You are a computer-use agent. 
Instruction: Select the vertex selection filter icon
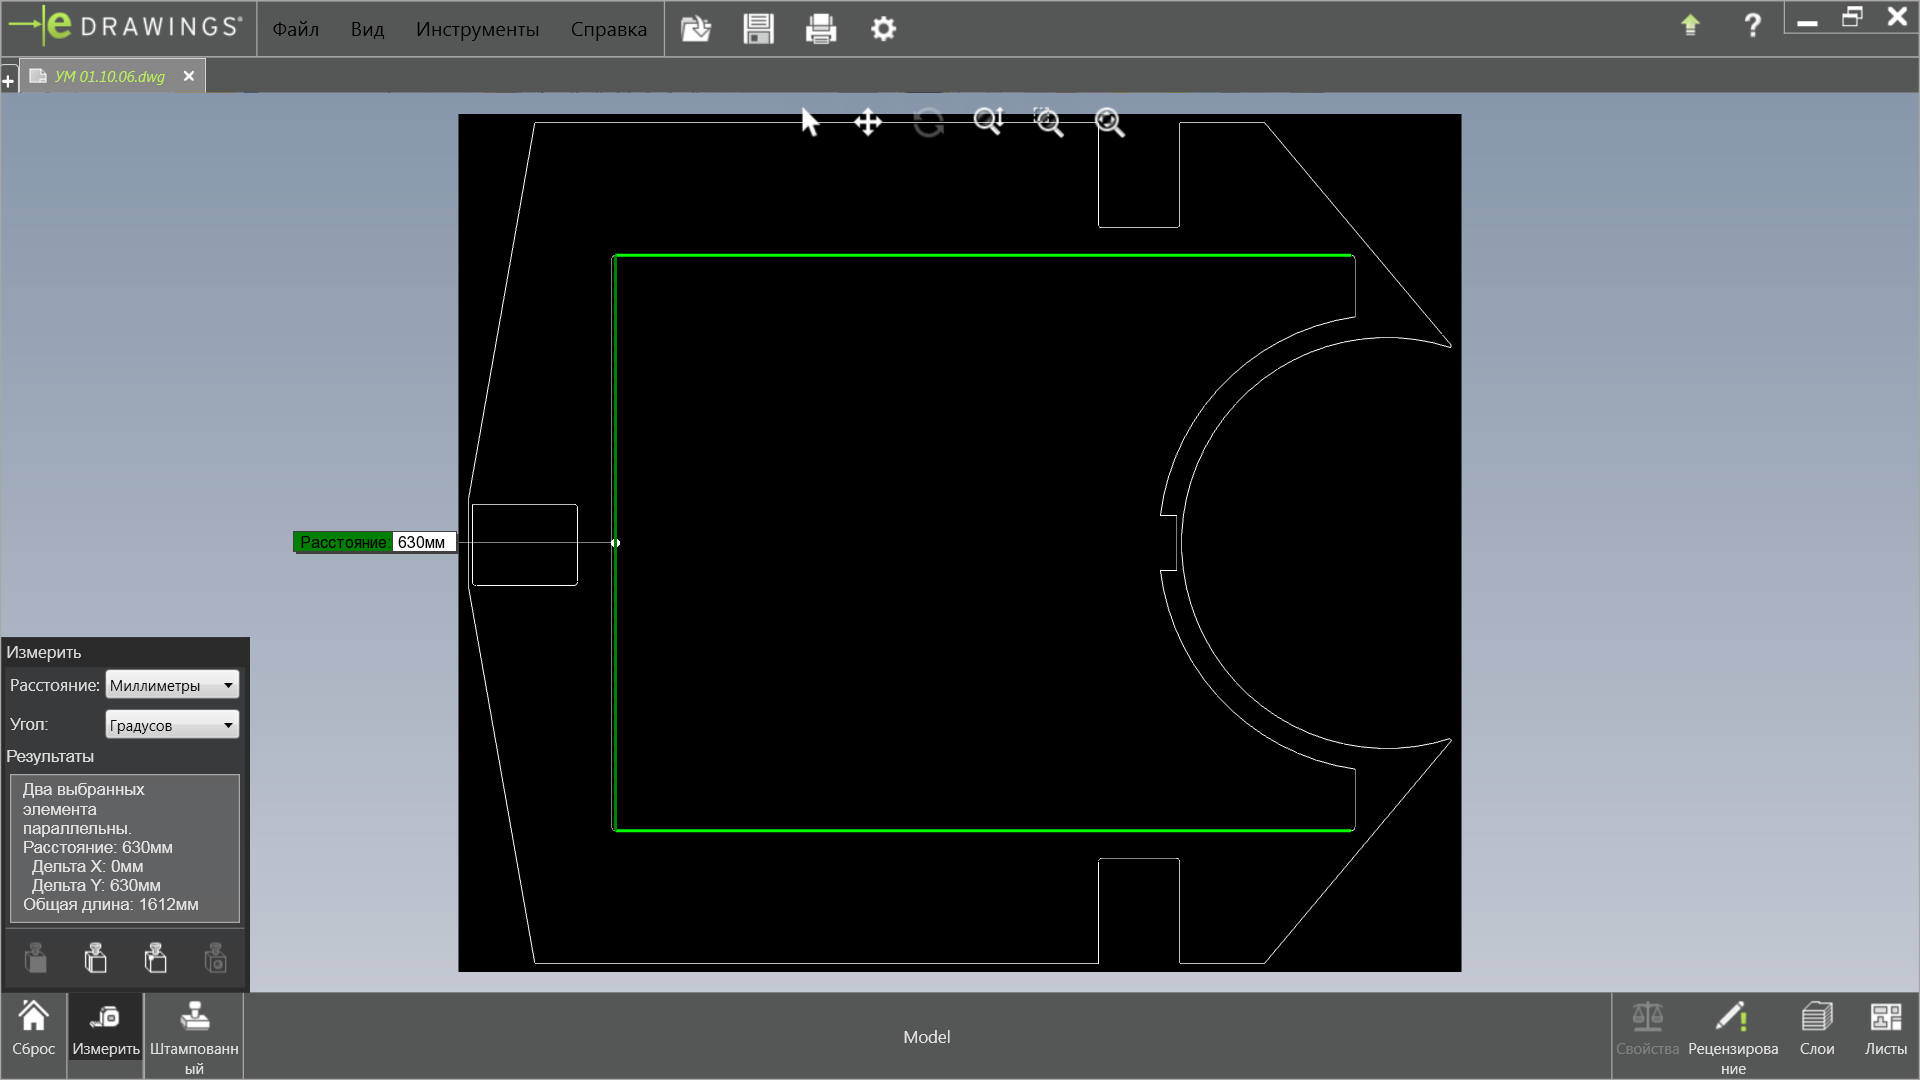coord(155,958)
